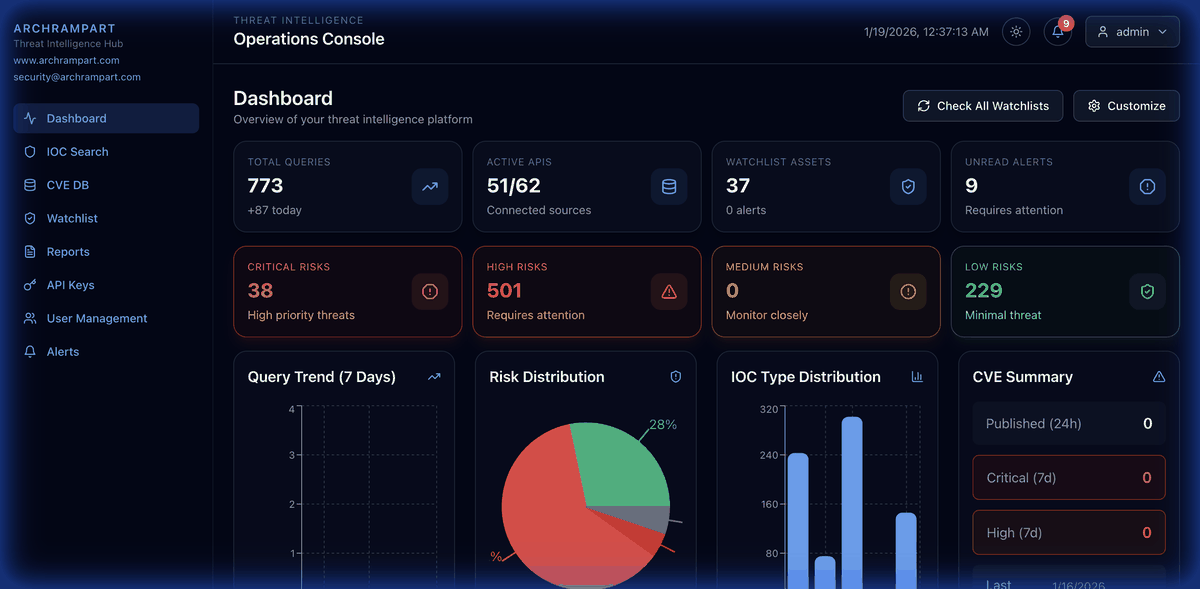Toggle the theme with the sun icon
This screenshot has width=1200, height=589.
tap(1015, 31)
